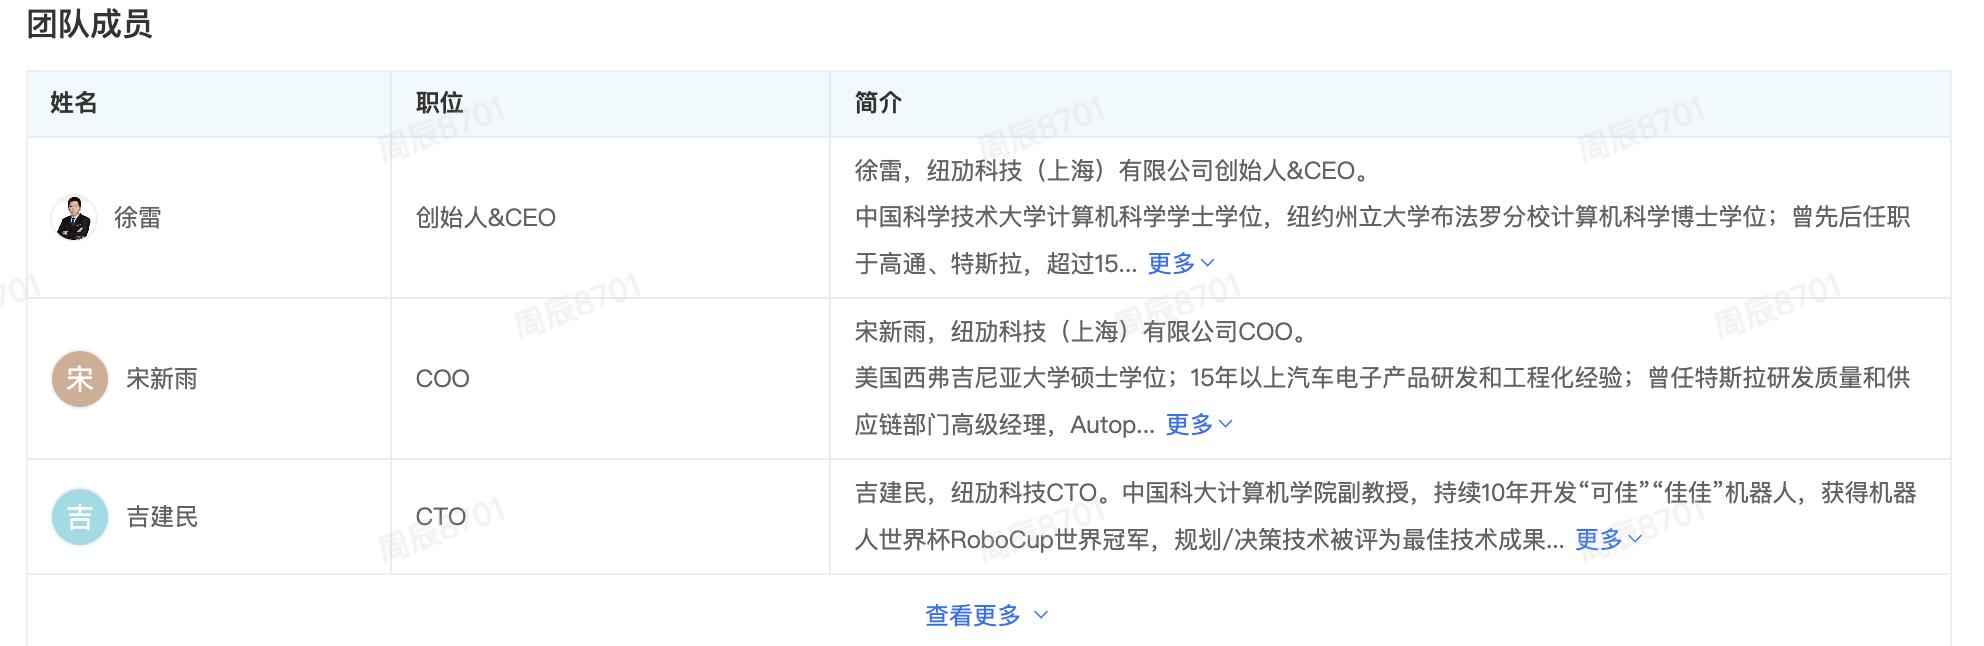This screenshot has height=646, width=1984.
Task: Click the 姓名 column header
Action: pyautogui.click(x=74, y=103)
